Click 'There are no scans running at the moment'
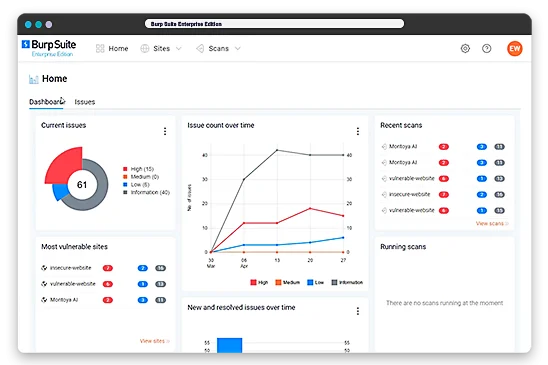Screen dimensions: 548x365 tap(445, 303)
